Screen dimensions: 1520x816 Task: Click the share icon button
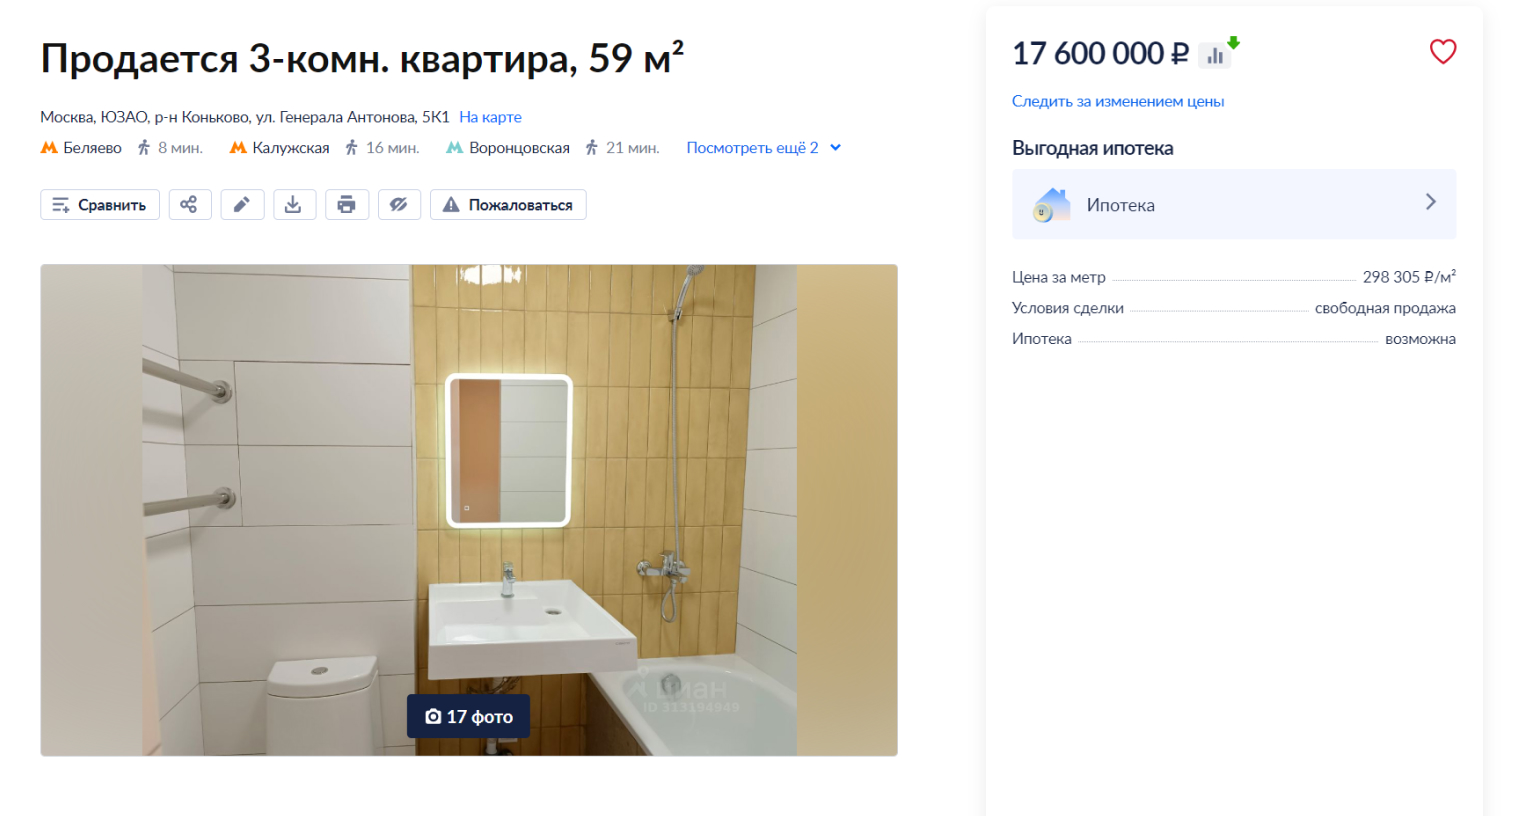point(190,205)
